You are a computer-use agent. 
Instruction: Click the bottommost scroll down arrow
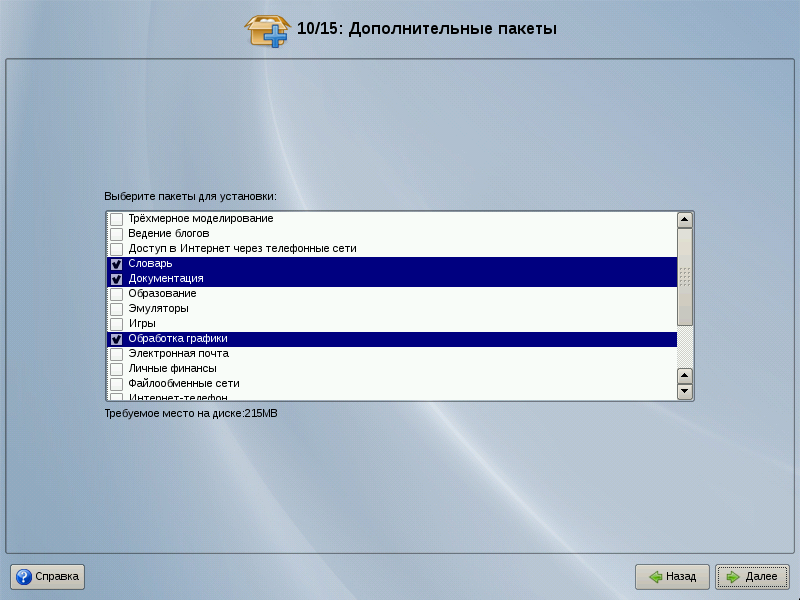pyautogui.click(x=685, y=392)
